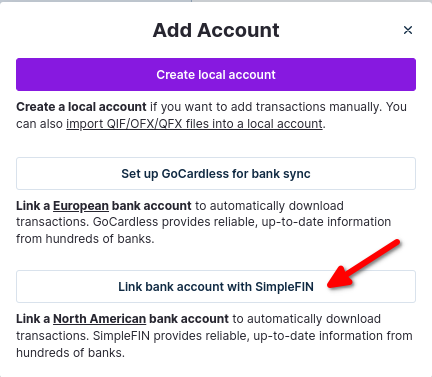
Task: Click the 'hundreds of banks.' line at the bottom
Action: point(71,352)
